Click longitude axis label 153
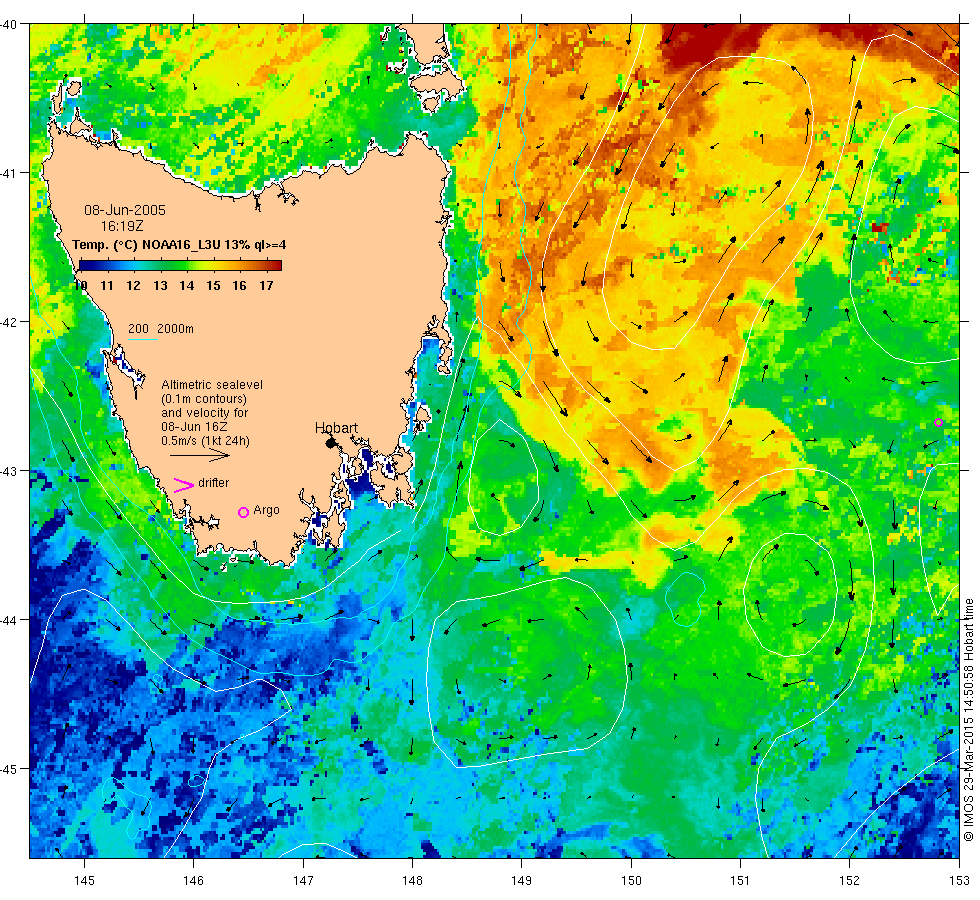The image size is (980, 900). click(958, 881)
